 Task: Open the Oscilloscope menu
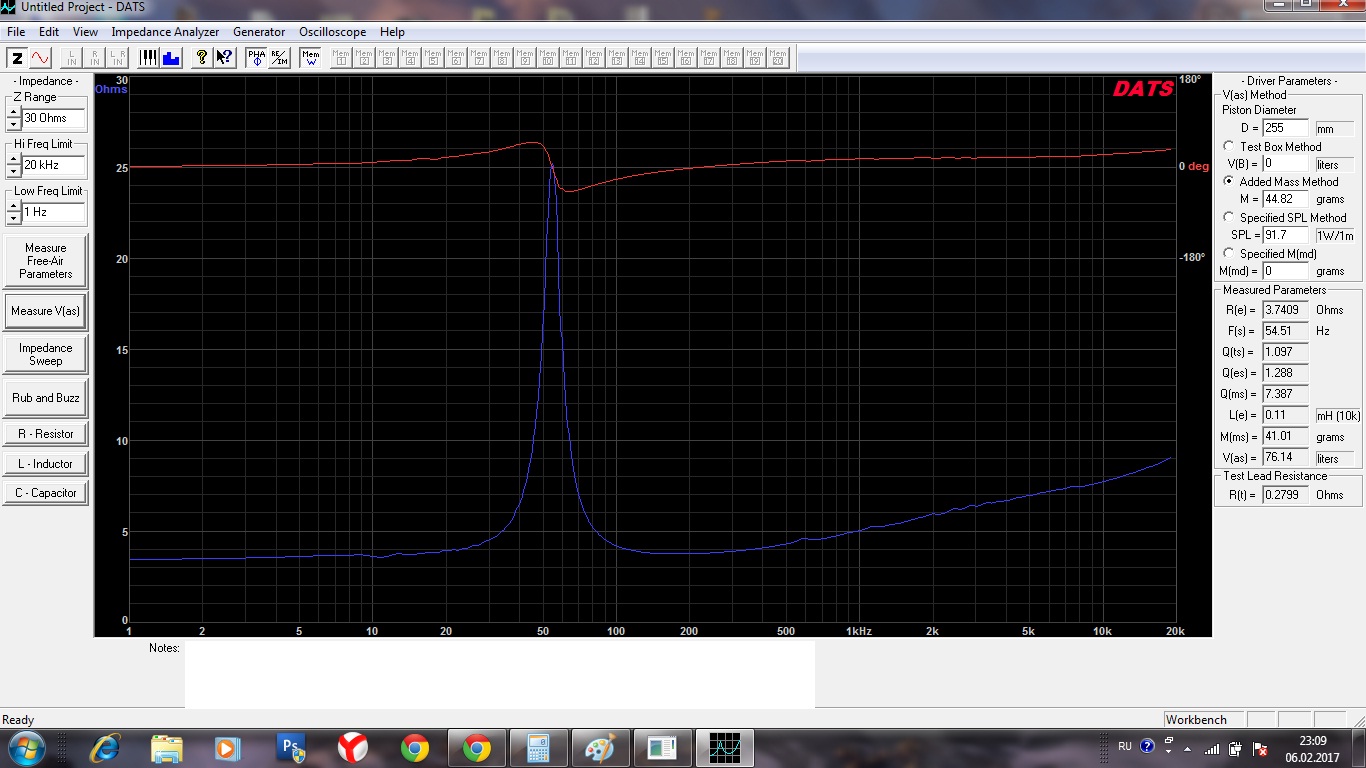tap(332, 32)
